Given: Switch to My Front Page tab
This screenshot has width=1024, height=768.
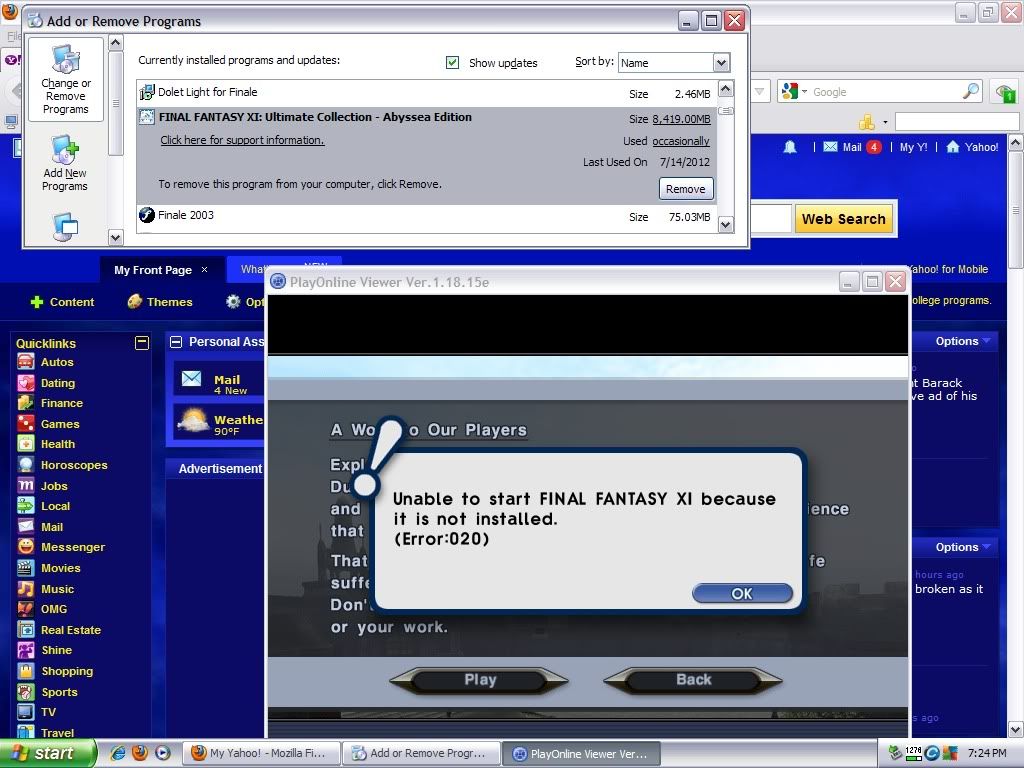Looking at the screenshot, I should [x=153, y=270].
